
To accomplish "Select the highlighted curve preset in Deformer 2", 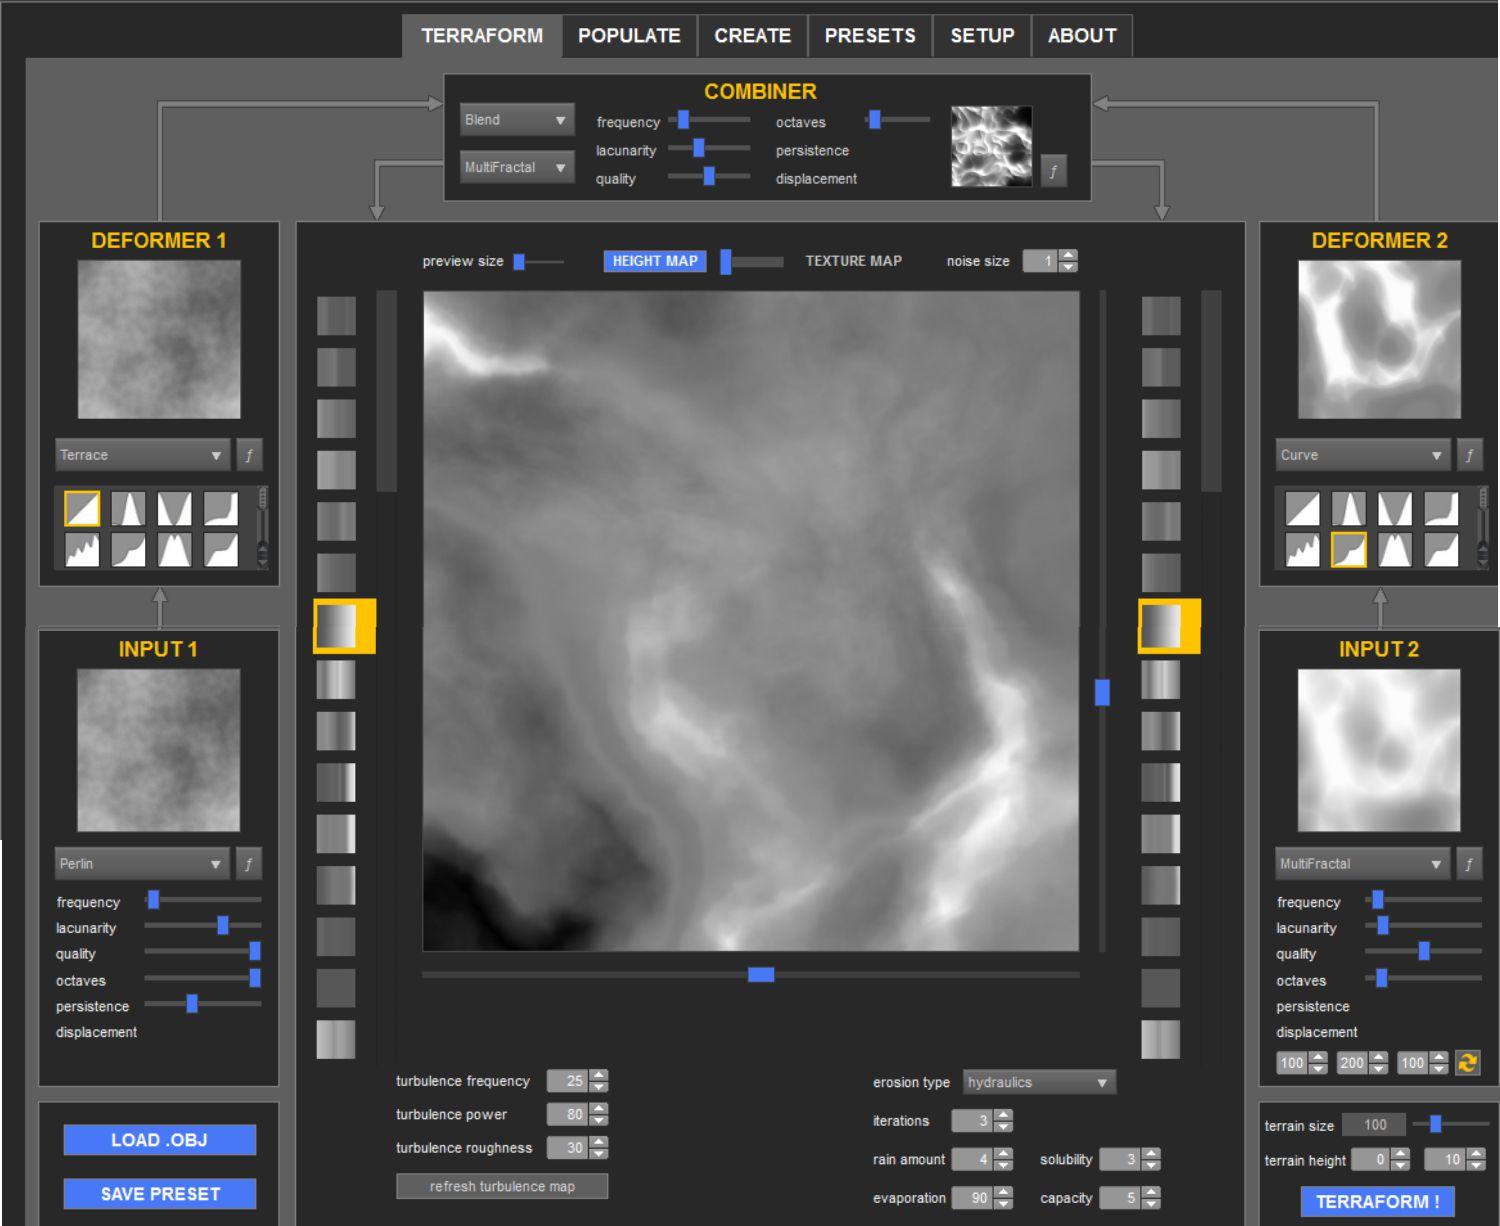I will click(1349, 550).
